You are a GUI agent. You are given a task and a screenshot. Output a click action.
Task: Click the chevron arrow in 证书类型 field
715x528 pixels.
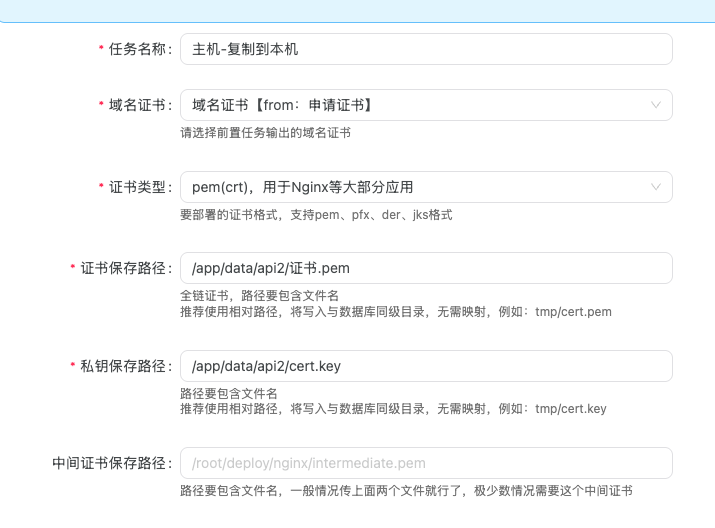pos(656,187)
